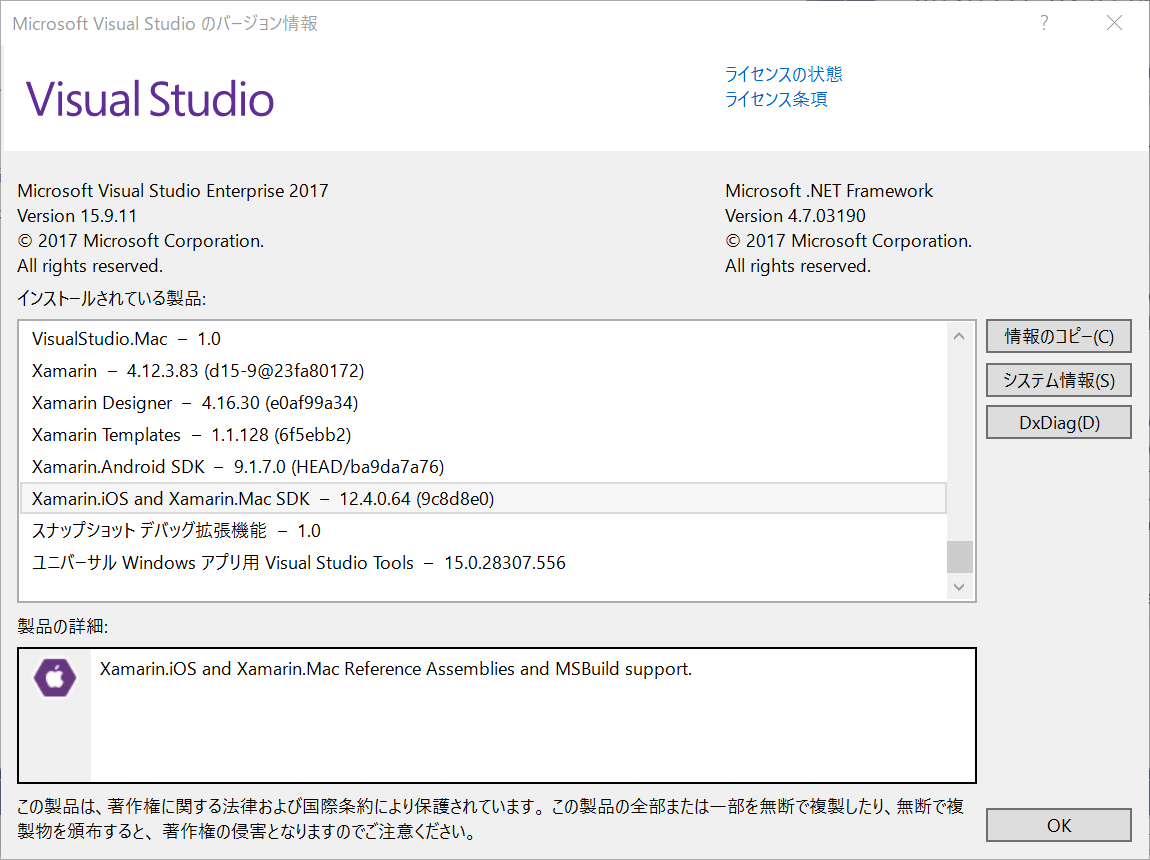Click the Version 15.9.11 text
Viewport: 1150px width, 860px height.
(77, 216)
